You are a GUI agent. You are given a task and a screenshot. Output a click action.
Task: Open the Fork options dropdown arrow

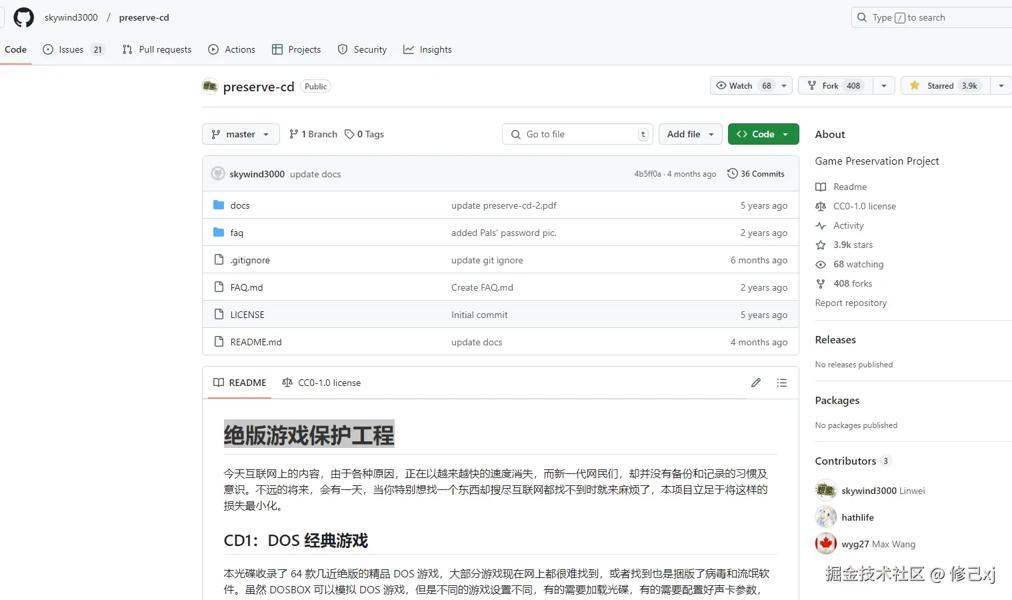[x=884, y=86]
